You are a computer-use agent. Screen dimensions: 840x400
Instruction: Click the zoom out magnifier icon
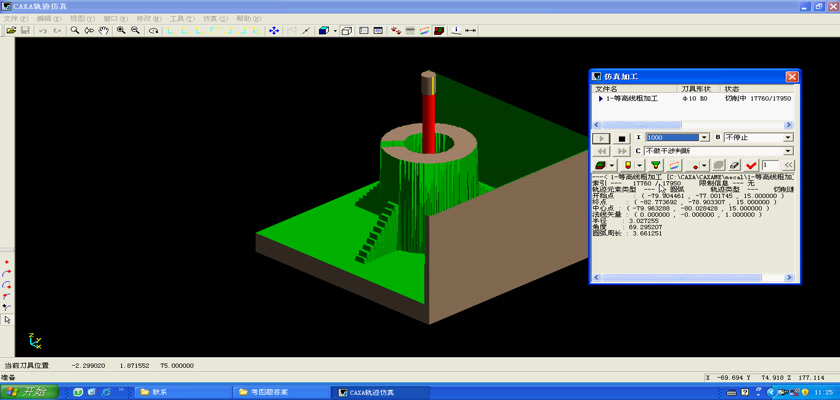pos(136,31)
